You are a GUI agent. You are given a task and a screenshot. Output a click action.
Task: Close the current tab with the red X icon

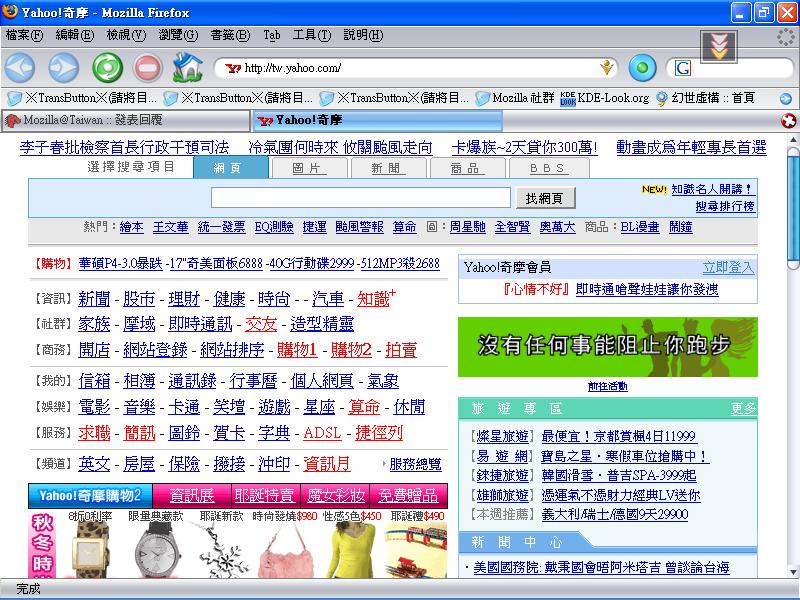(x=788, y=121)
